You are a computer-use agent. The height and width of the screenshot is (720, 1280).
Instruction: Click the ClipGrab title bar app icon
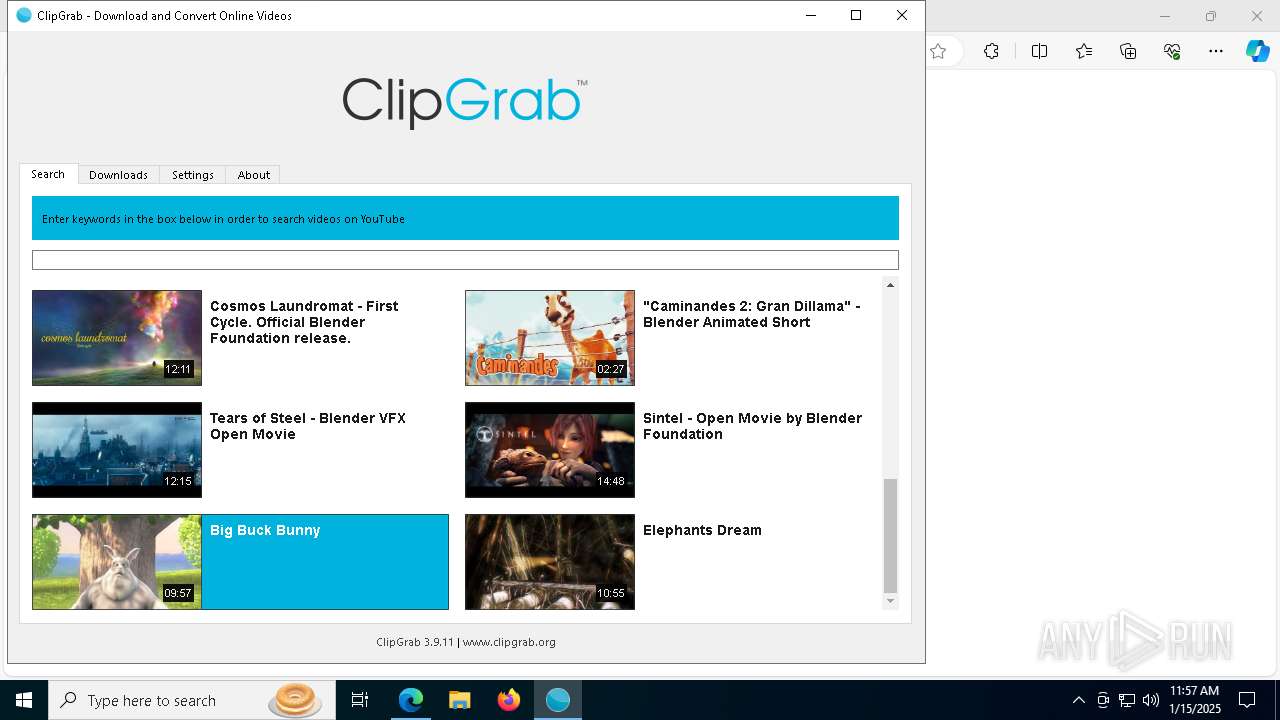click(24, 15)
